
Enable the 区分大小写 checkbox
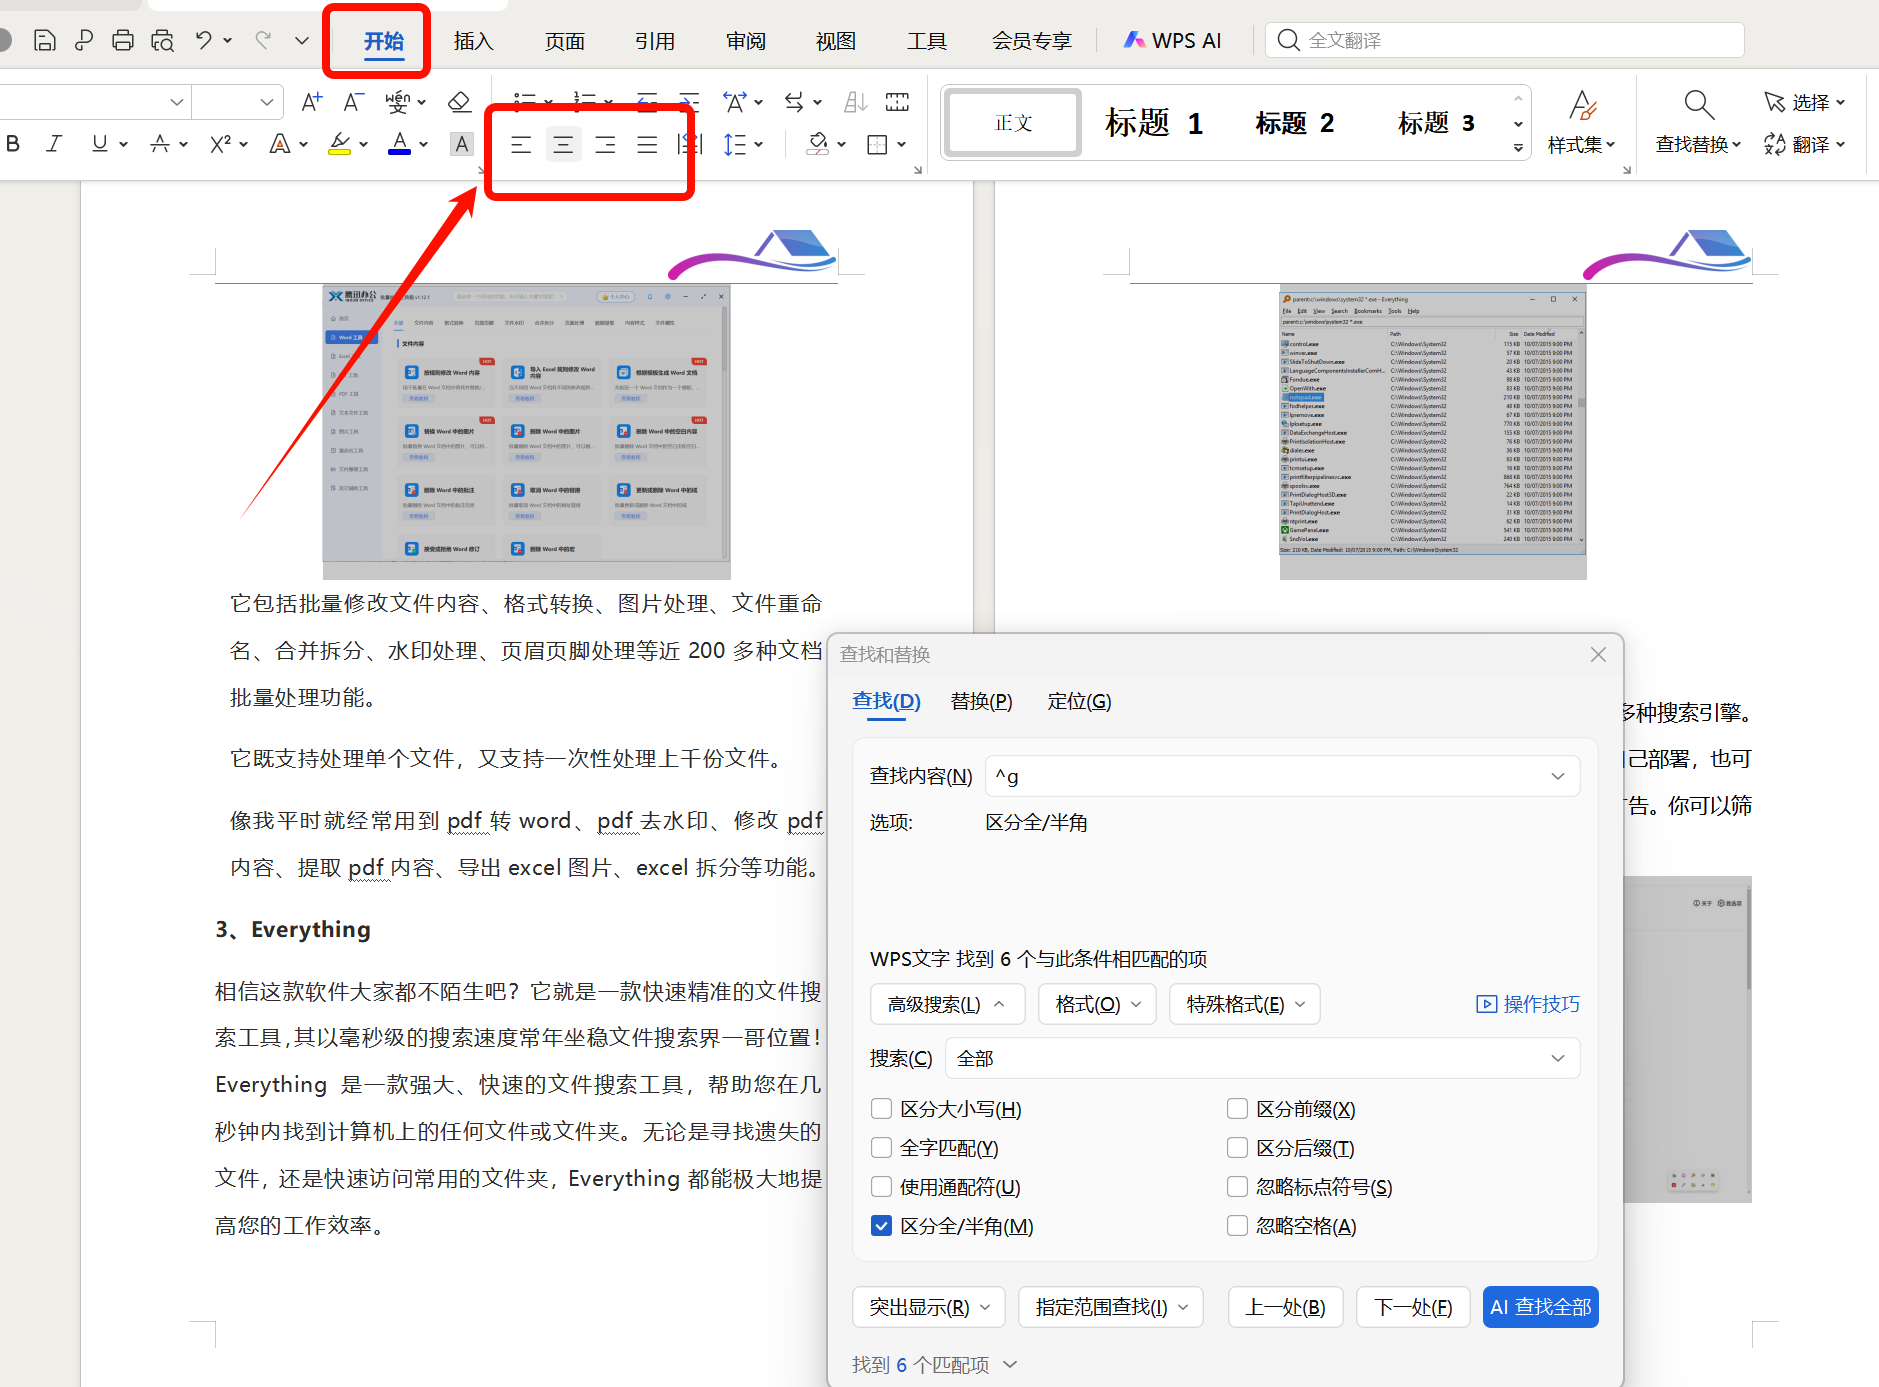pos(881,1108)
